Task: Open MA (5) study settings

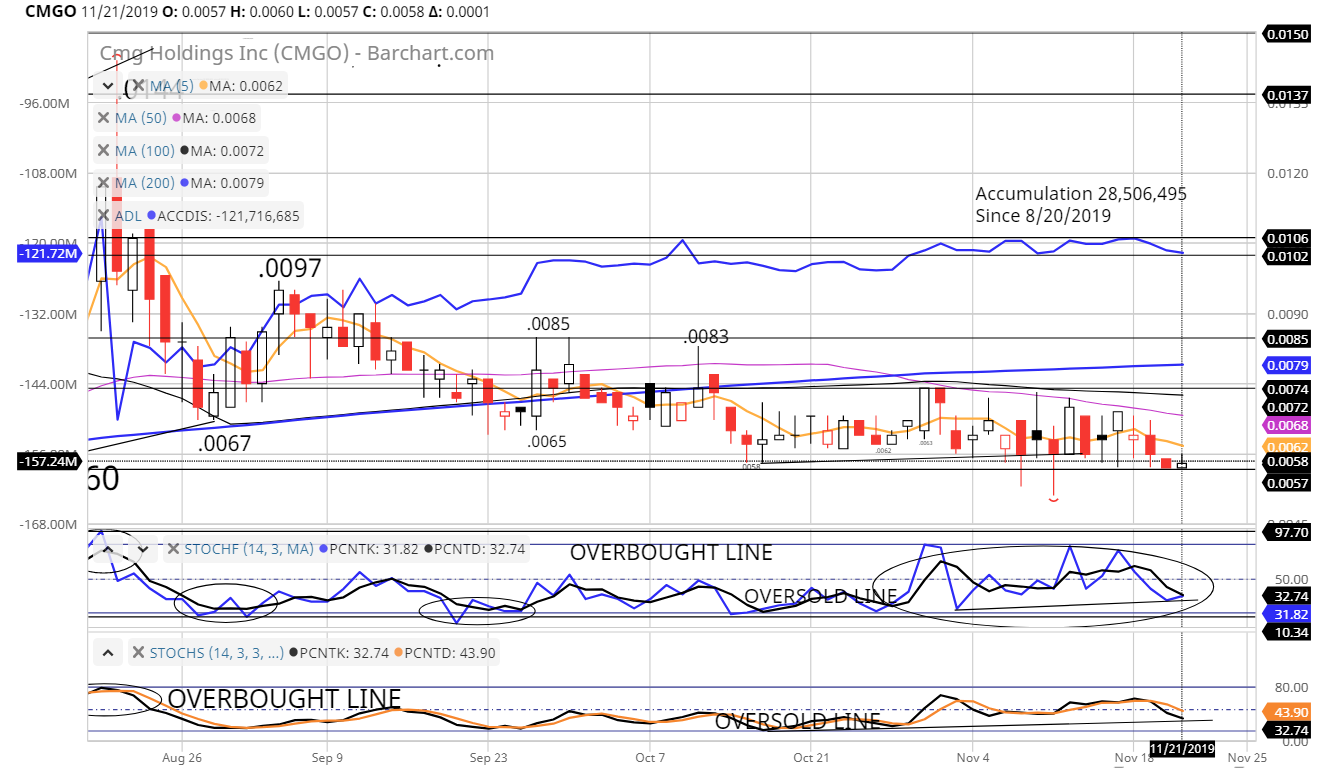Action: [172, 86]
